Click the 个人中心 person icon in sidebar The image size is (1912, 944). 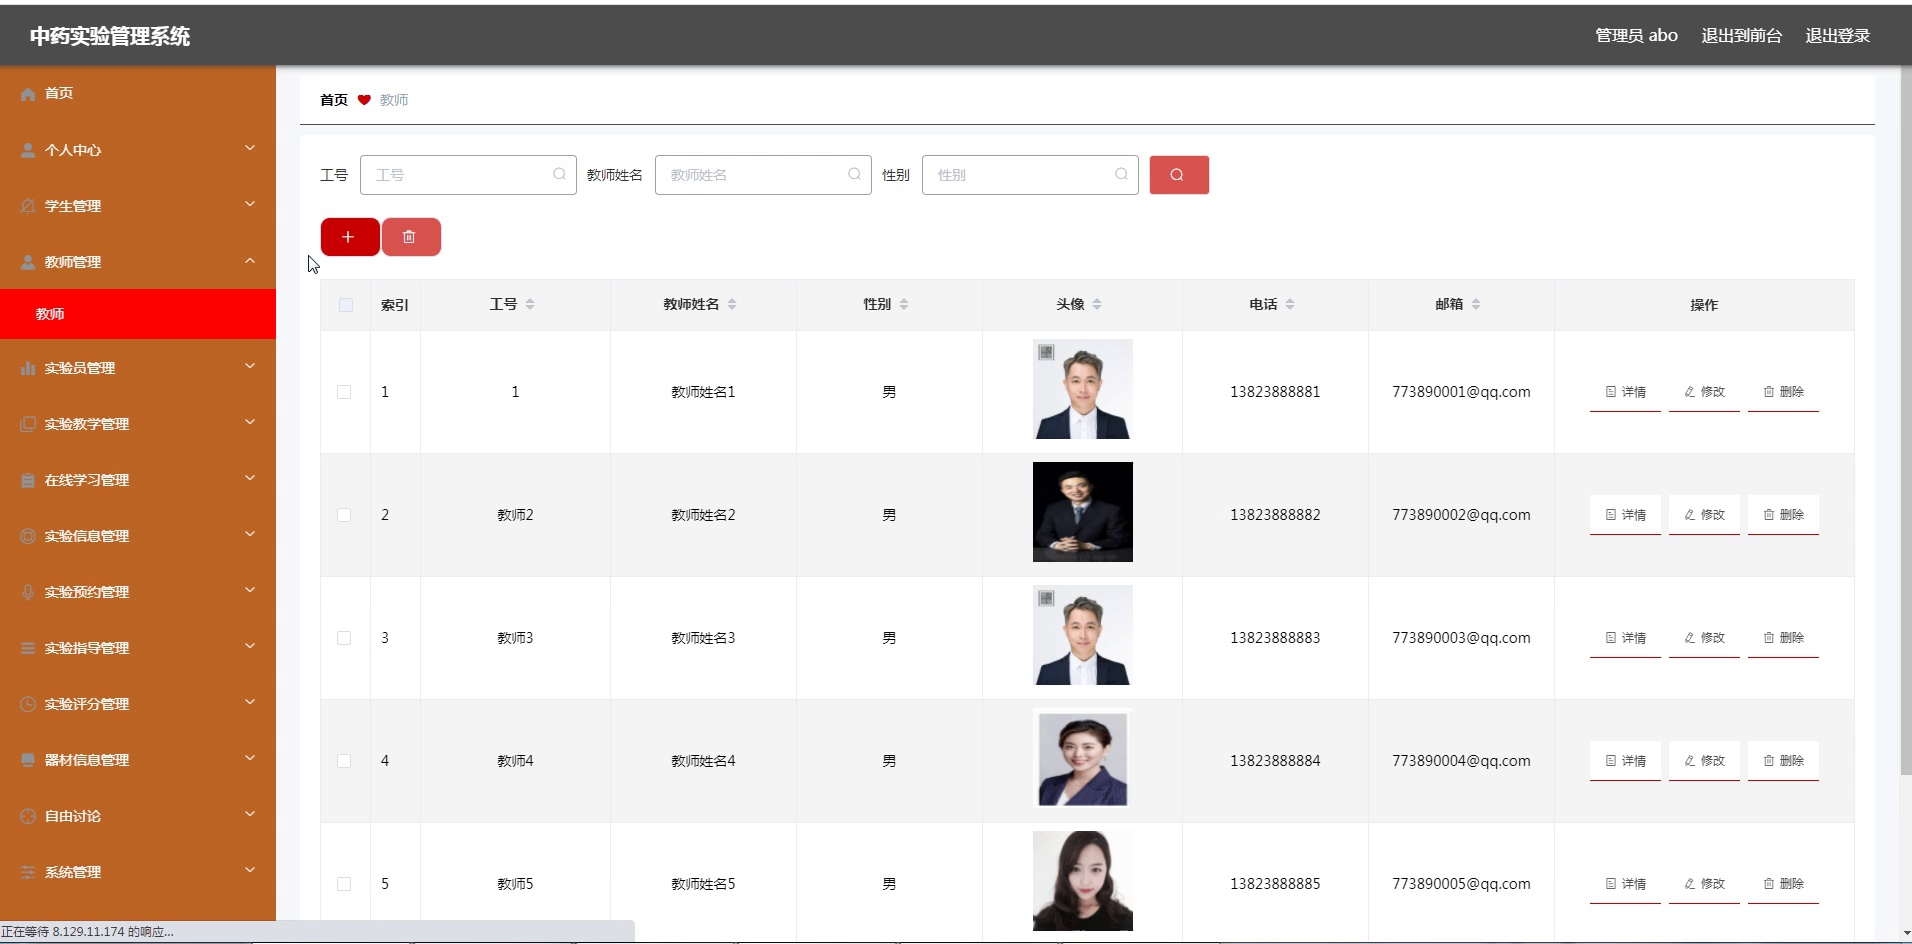tap(28, 150)
